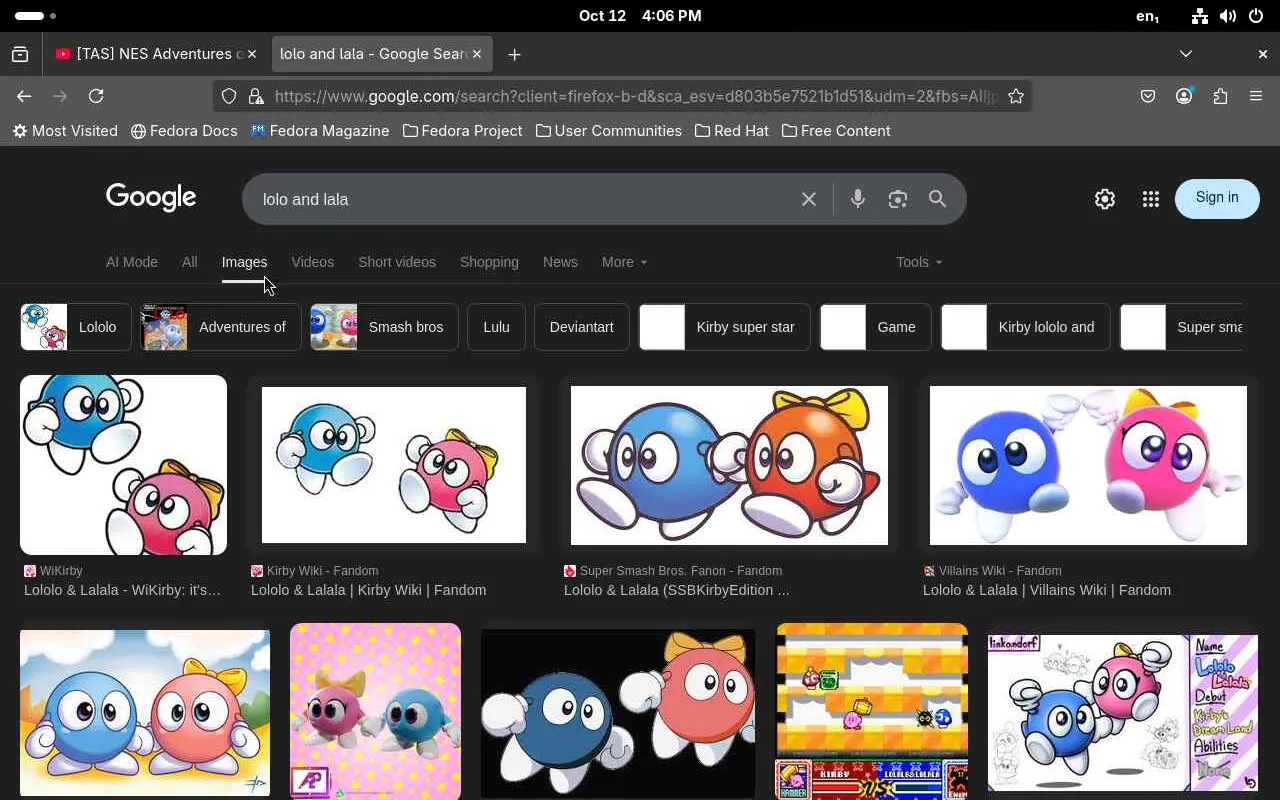The width and height of the screenshot is (1280, 800).
Task: Open the Red Hat bookmarks folder
Action: pos(732,131)
